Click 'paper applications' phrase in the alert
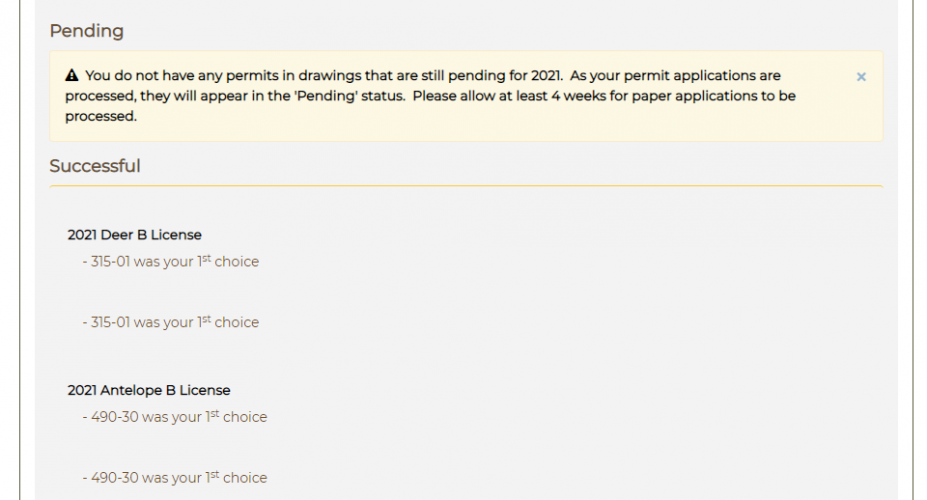Image resolution: width=927 pixels, height=500 pixels. [x=691, y=96]
